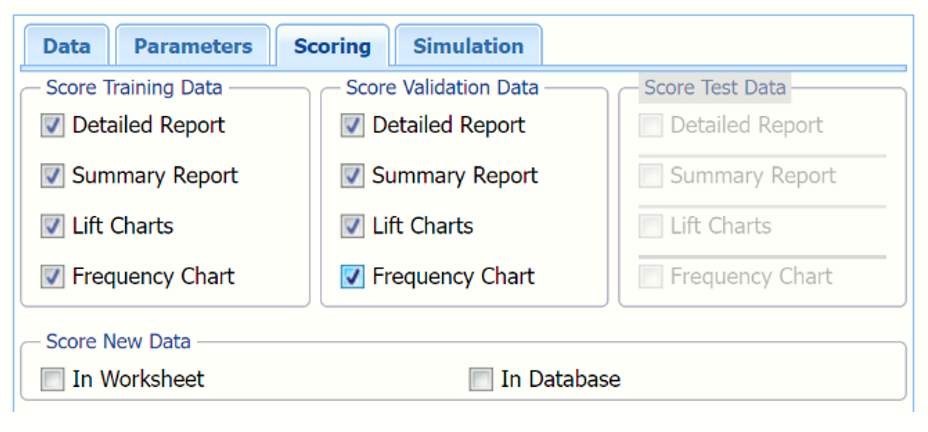Click the In Worksheet label text
The image size is (928, 432).
[x=138, y=380]
